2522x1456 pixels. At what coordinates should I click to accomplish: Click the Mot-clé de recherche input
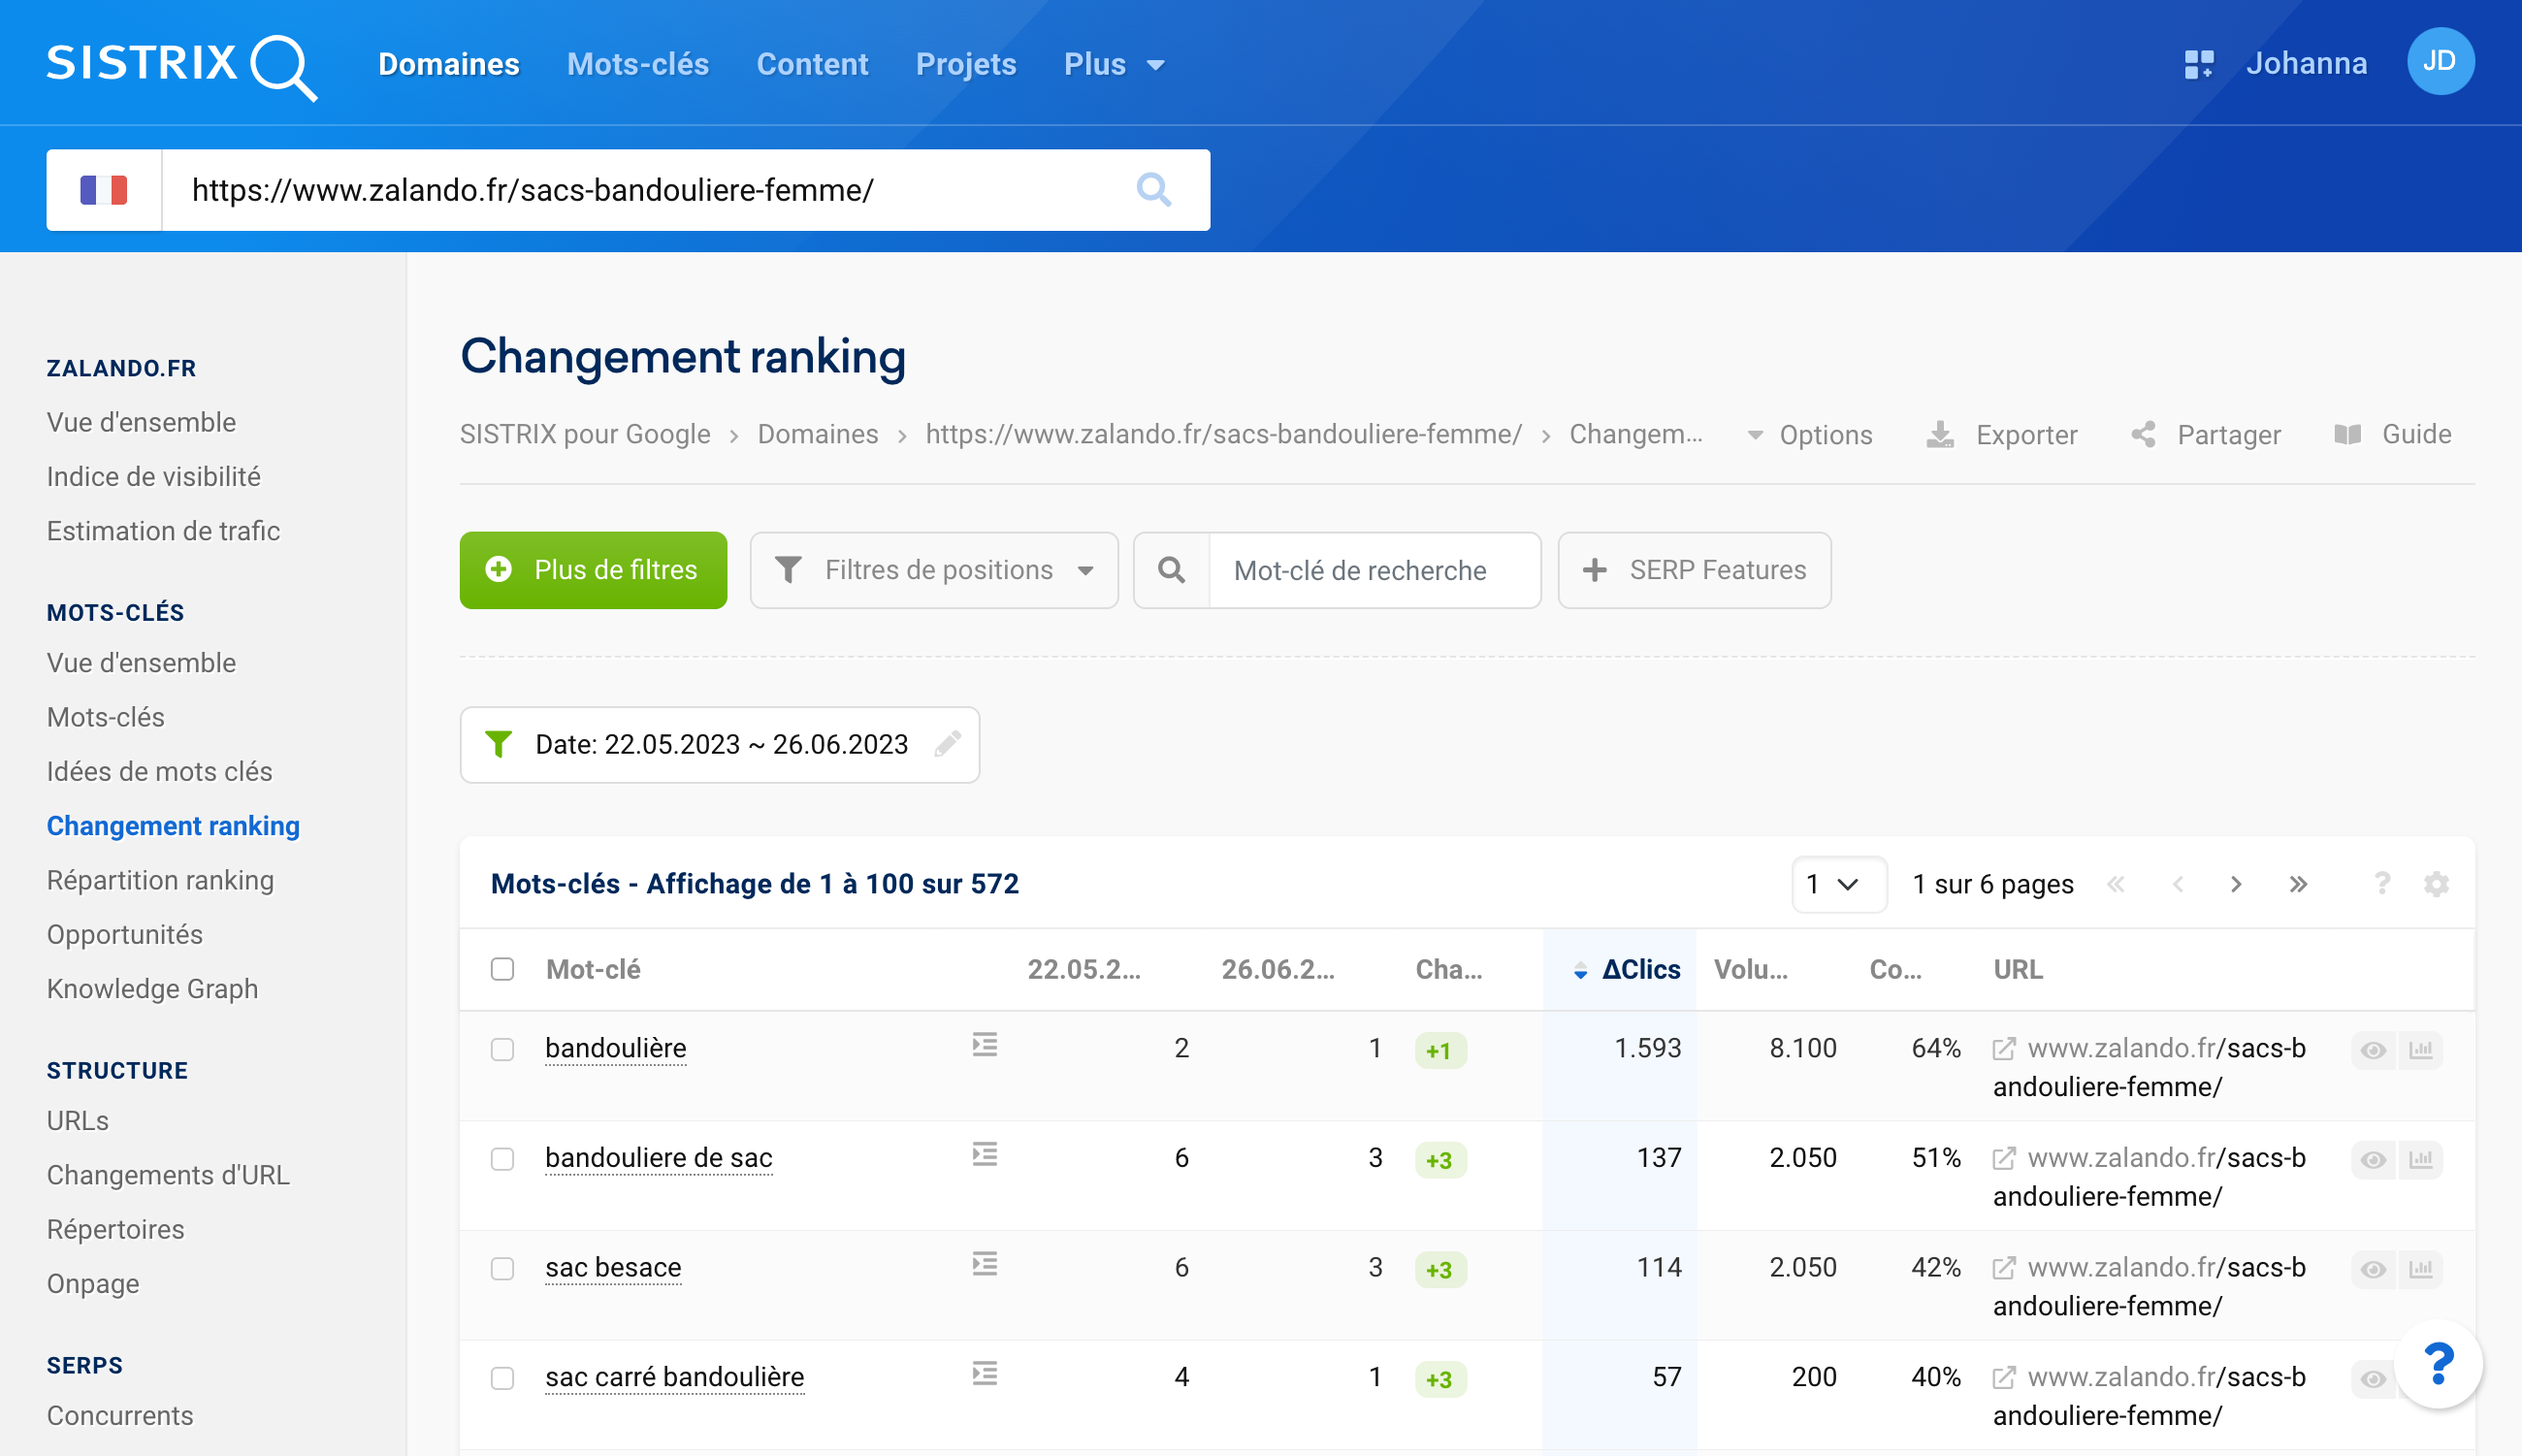[1374, 570]
